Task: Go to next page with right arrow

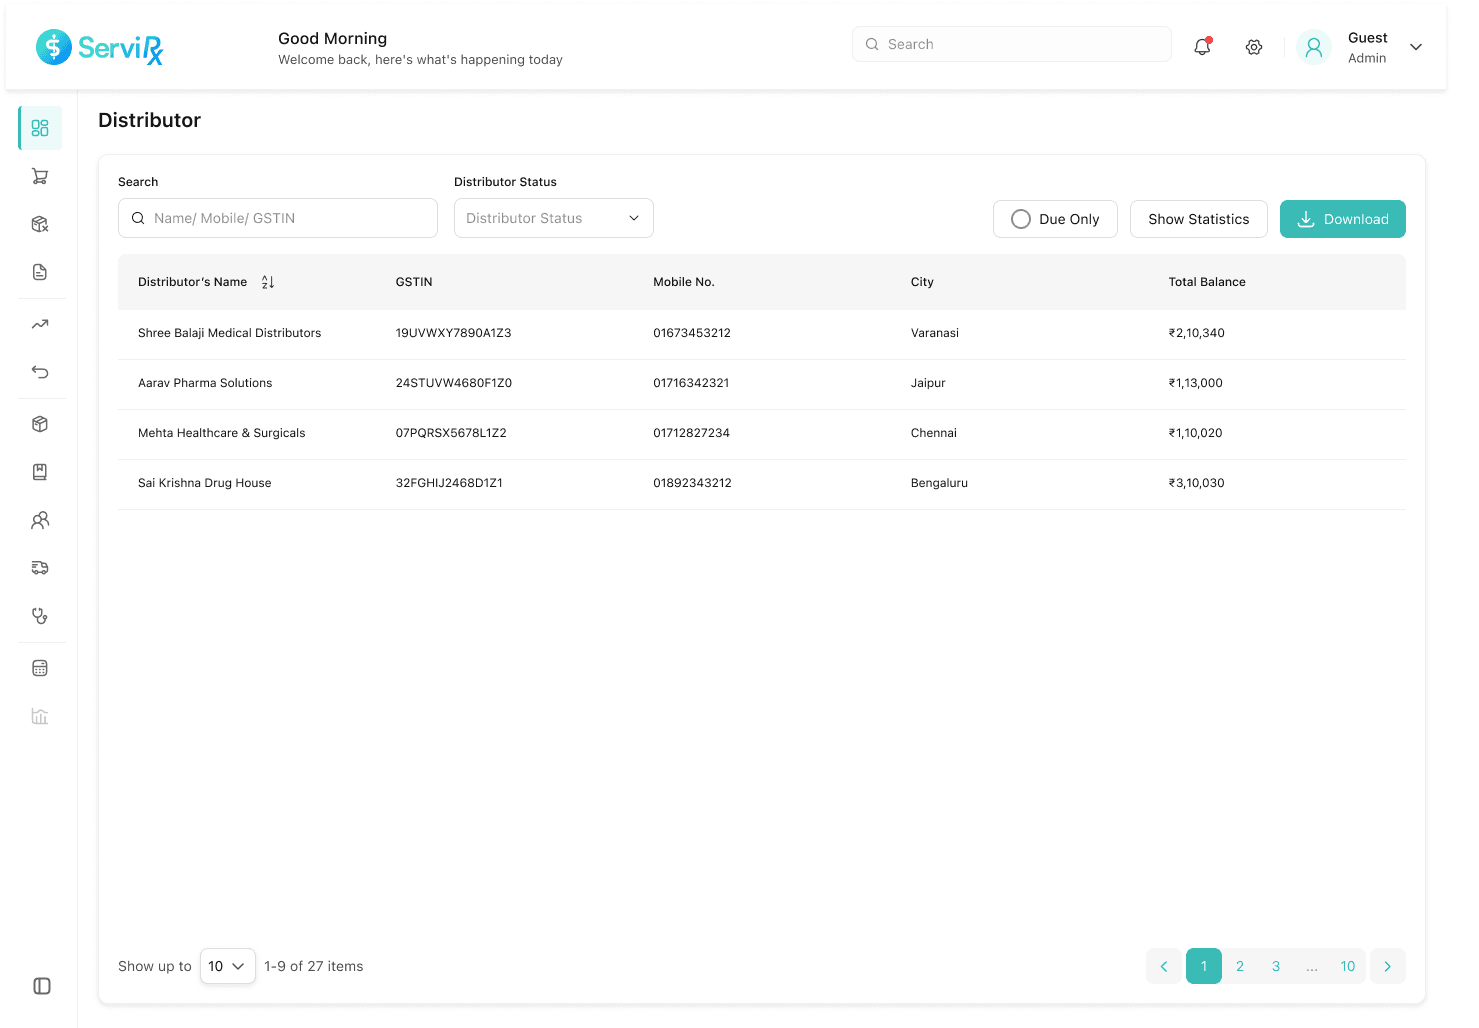Action: click(1387, 966)
